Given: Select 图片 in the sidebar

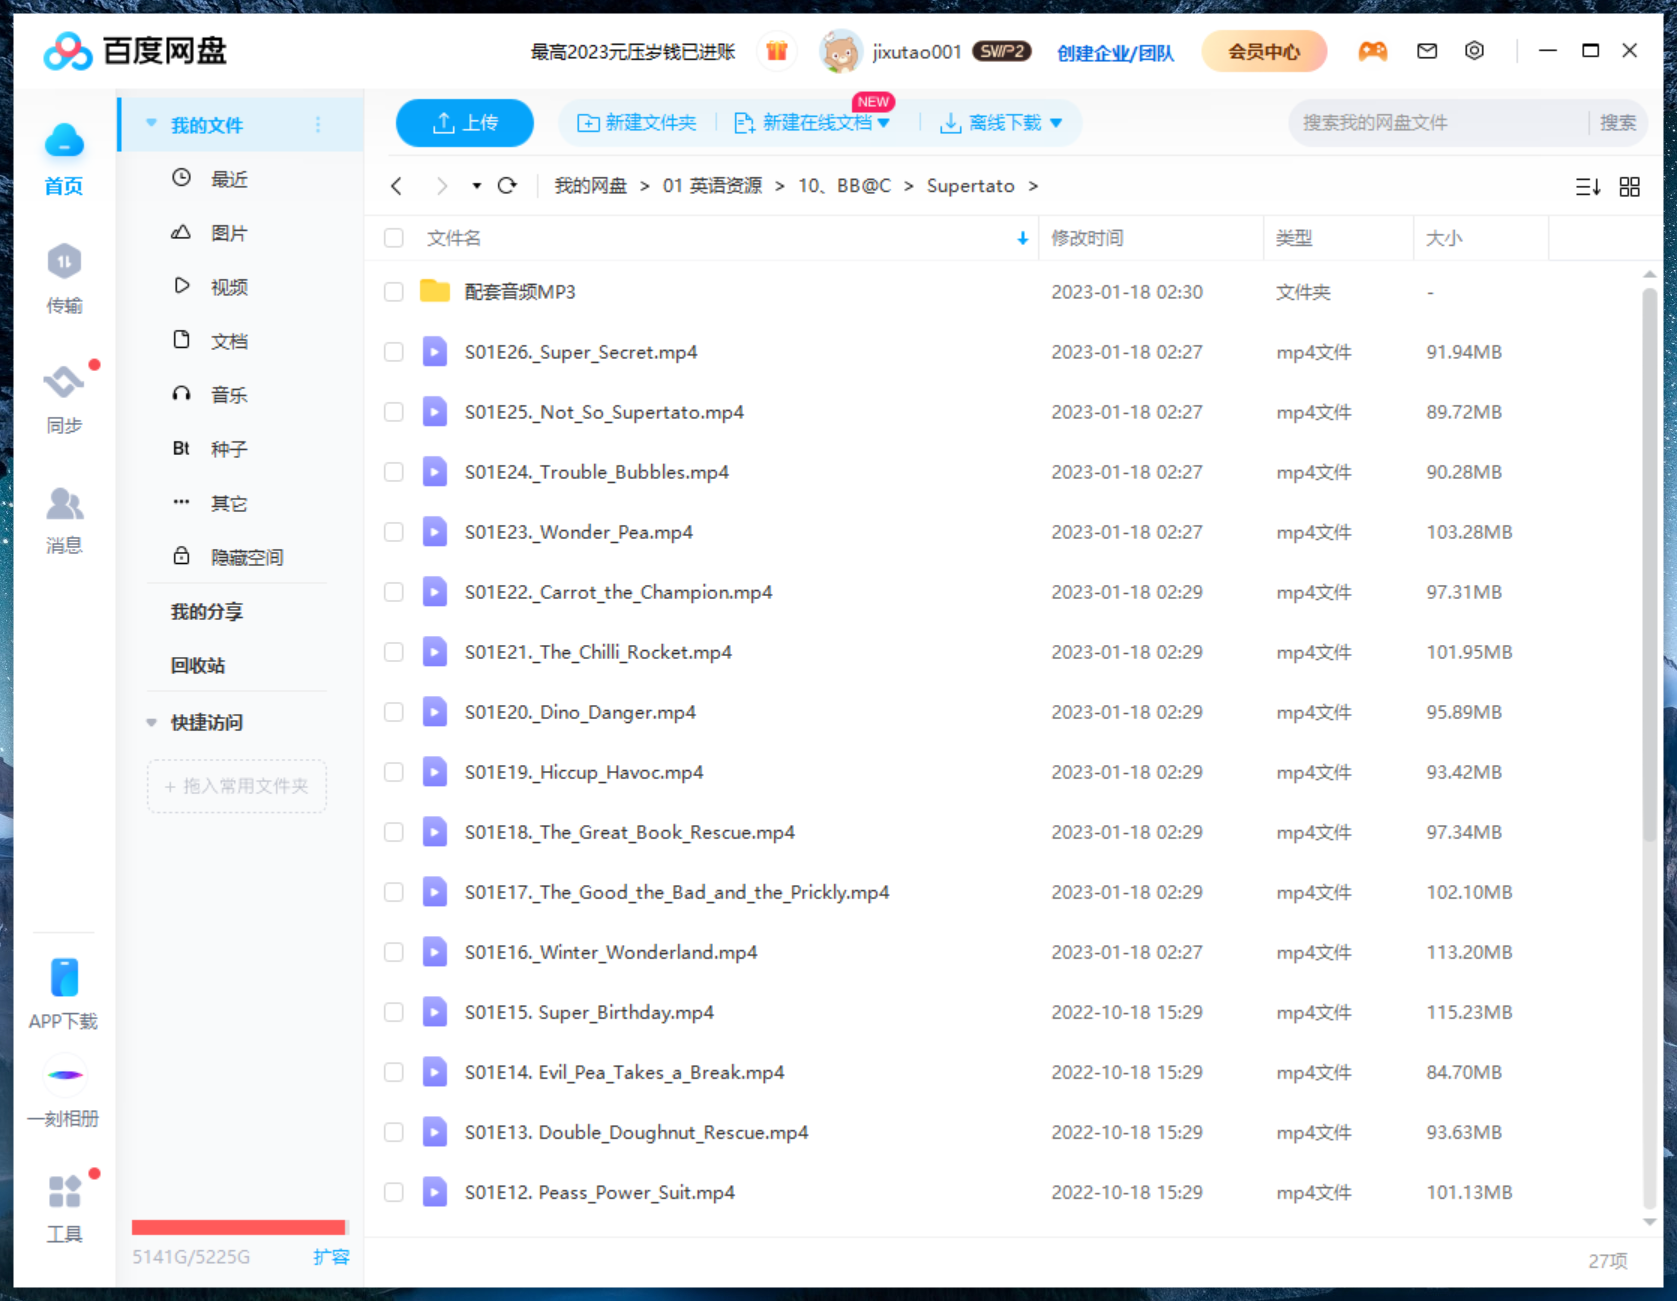Looking at the screenshot, I should (229, 232).
